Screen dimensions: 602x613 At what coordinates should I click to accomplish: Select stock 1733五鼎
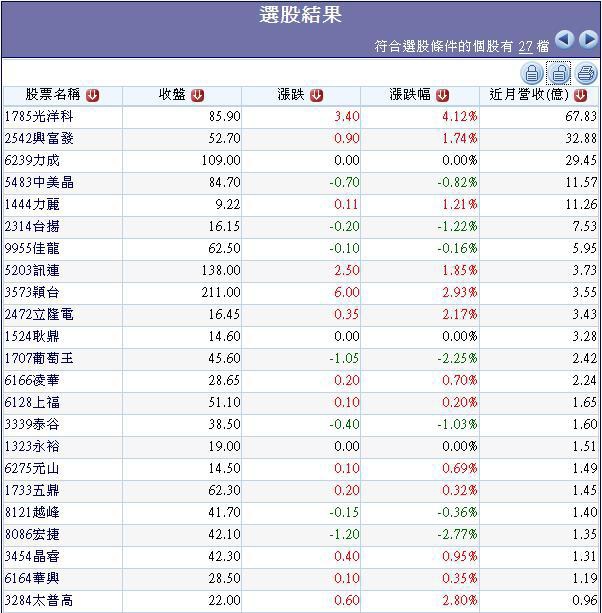32,490
